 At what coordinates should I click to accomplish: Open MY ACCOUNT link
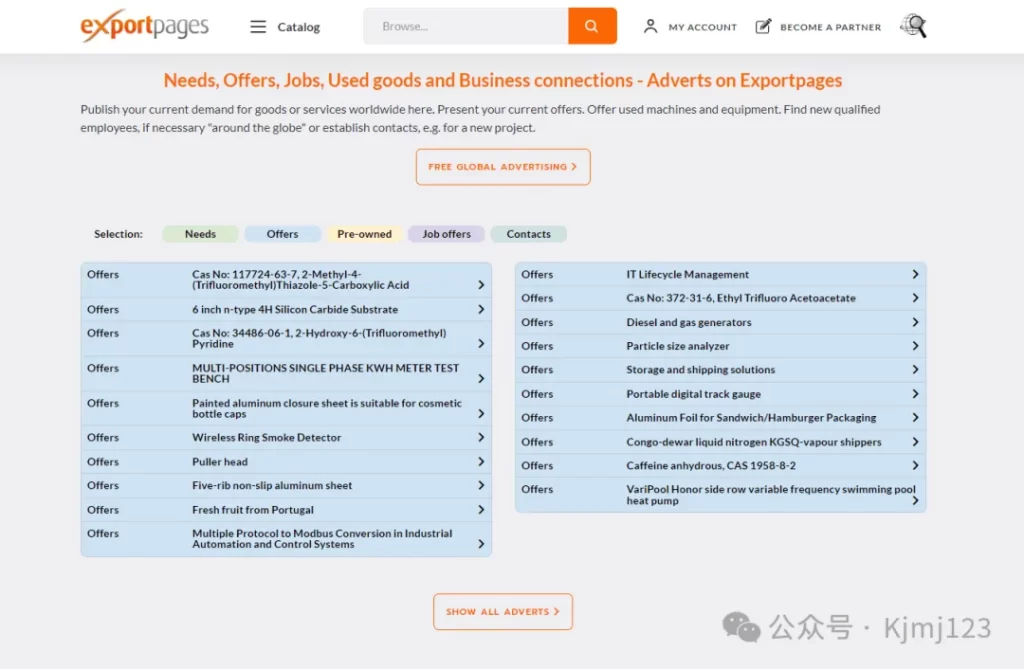pyautogui.click(x=702, y=27)
